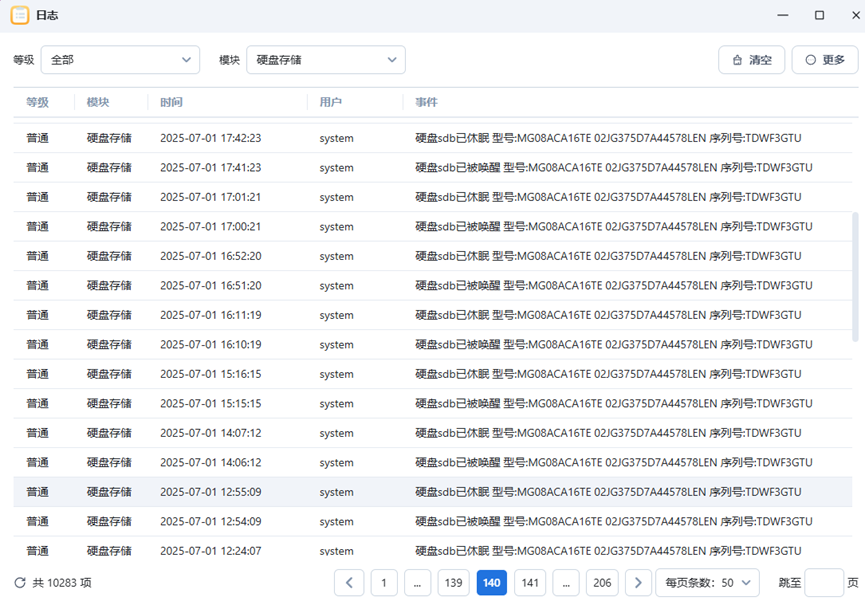Image resolution: width=865 pixels, height=605 pixels.
Task: Click the log app icon in title bar
Action: pos(20,15)
